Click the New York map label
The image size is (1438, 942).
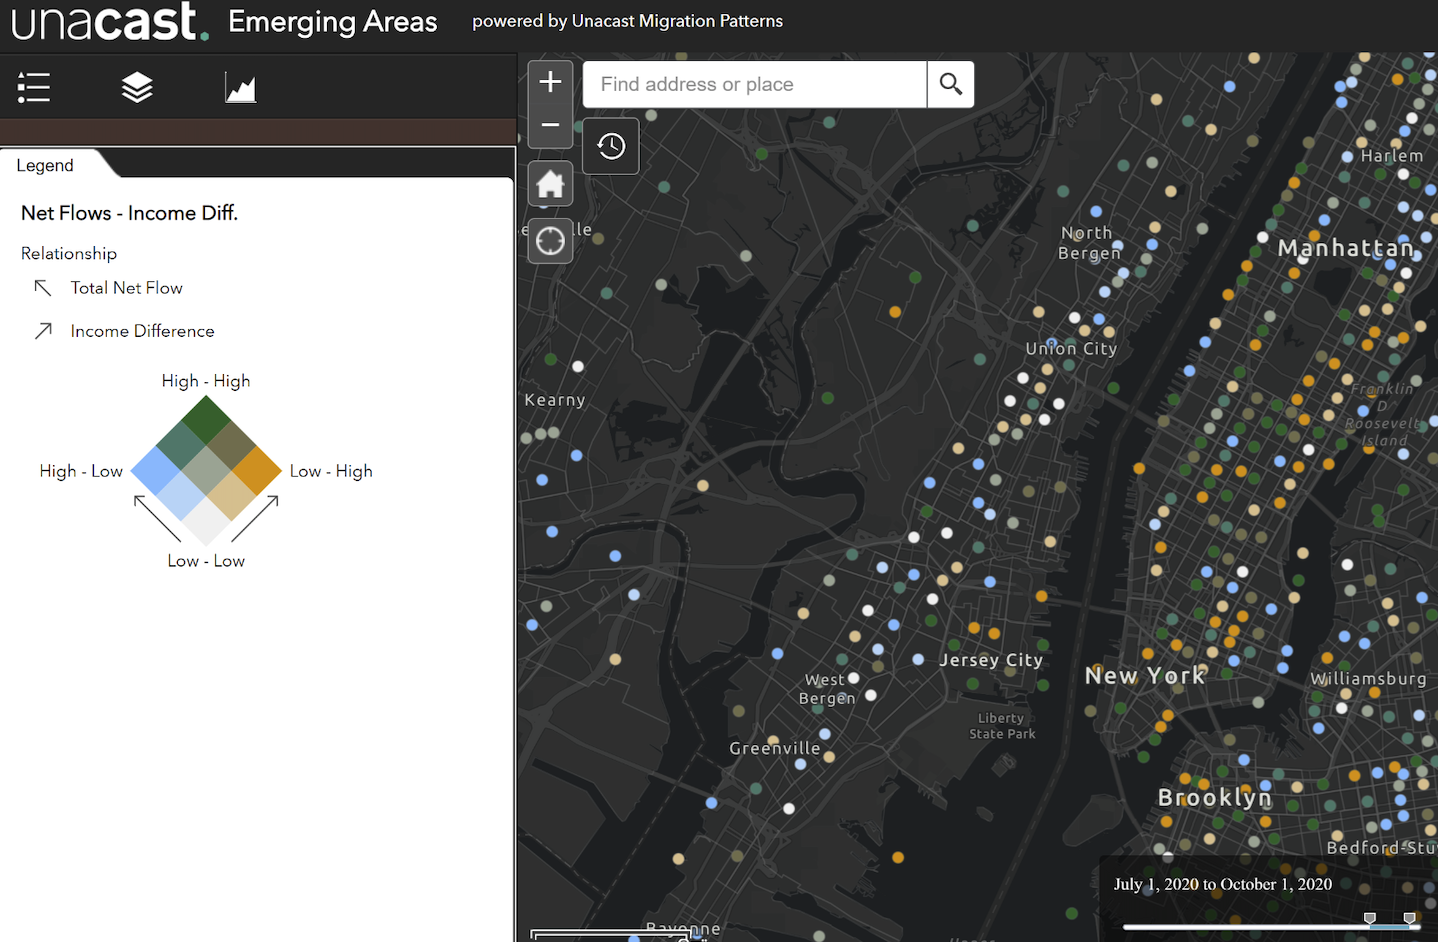click(x=1146, y=676)
